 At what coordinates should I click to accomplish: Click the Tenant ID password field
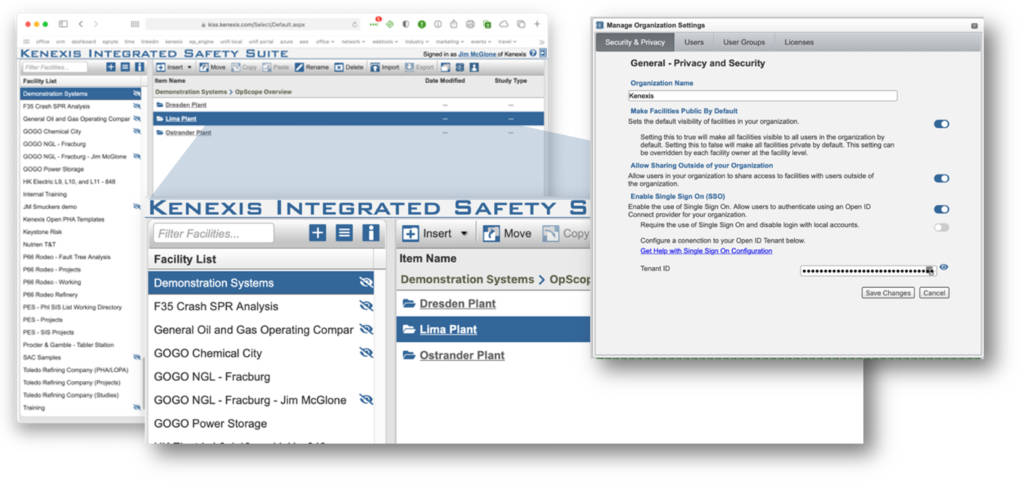[868, 270]
